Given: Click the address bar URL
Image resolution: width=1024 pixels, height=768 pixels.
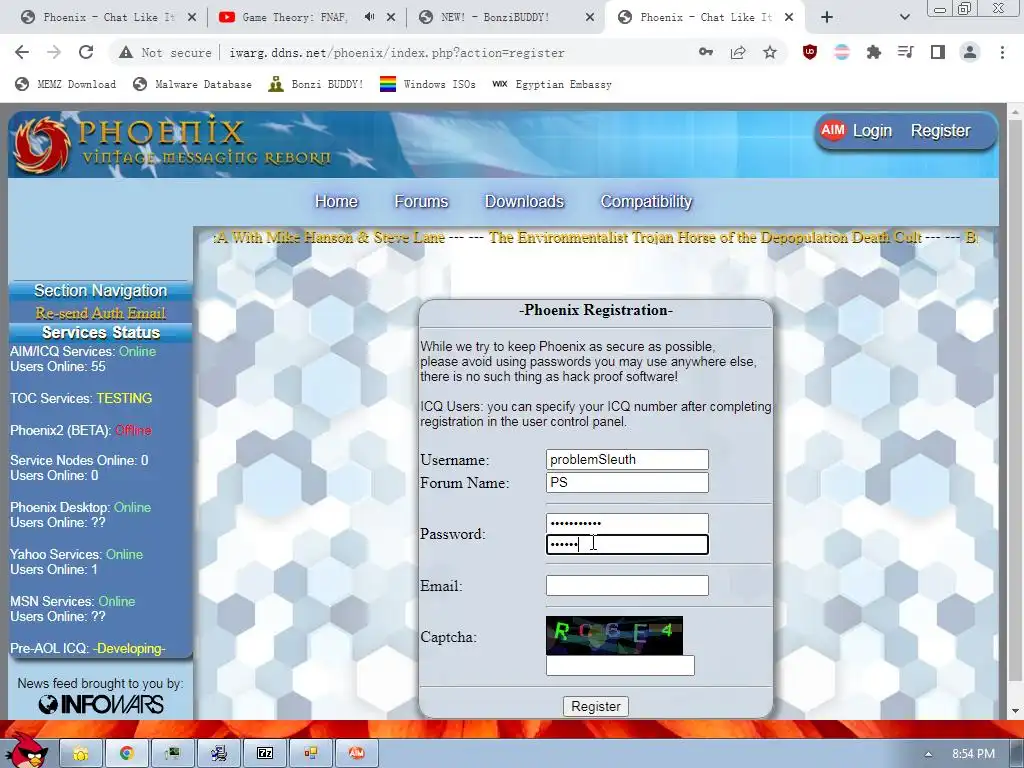Looking at the screenshot, I should [396, 53].
